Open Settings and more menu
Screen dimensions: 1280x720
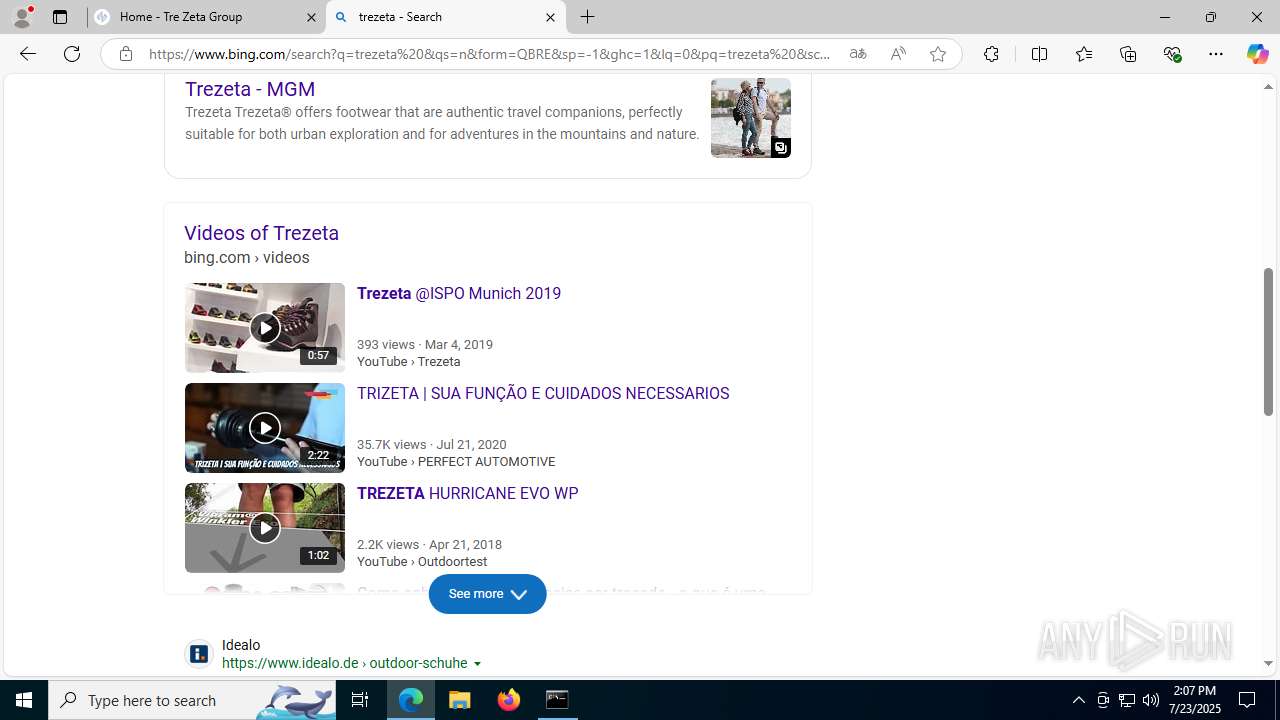[1216, 54]
